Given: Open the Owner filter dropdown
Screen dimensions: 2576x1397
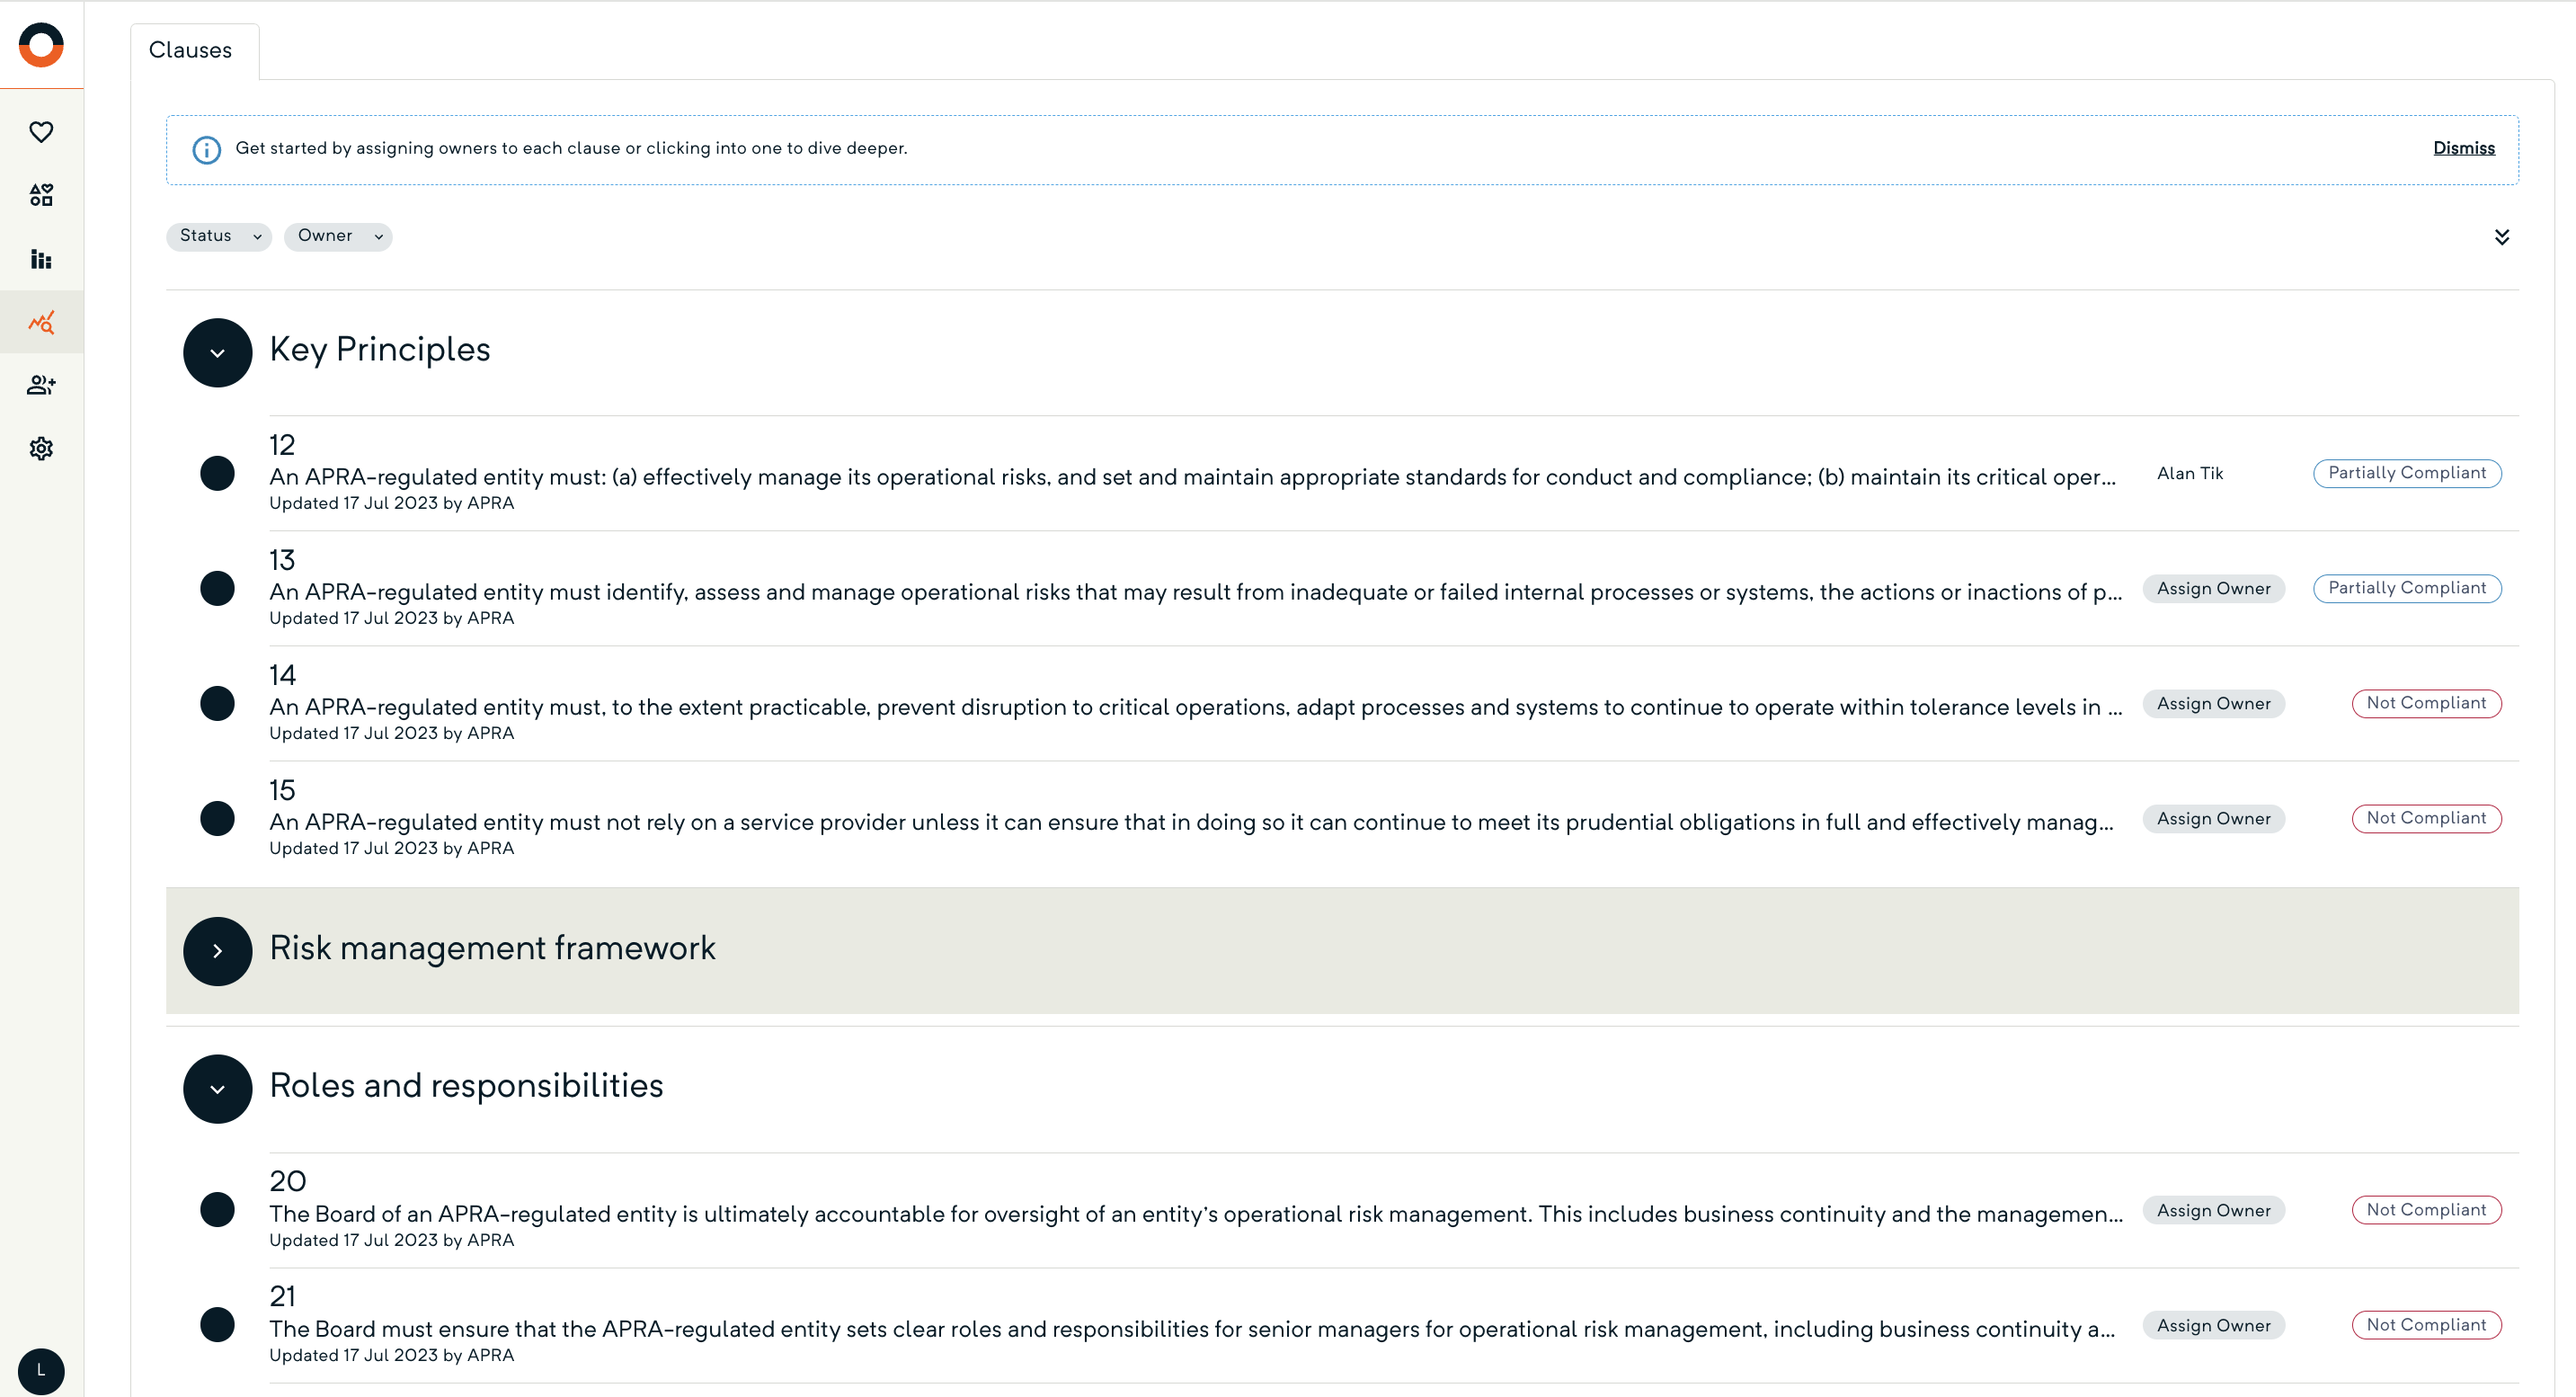Looking at the screenshot, I should pos(338,236).
